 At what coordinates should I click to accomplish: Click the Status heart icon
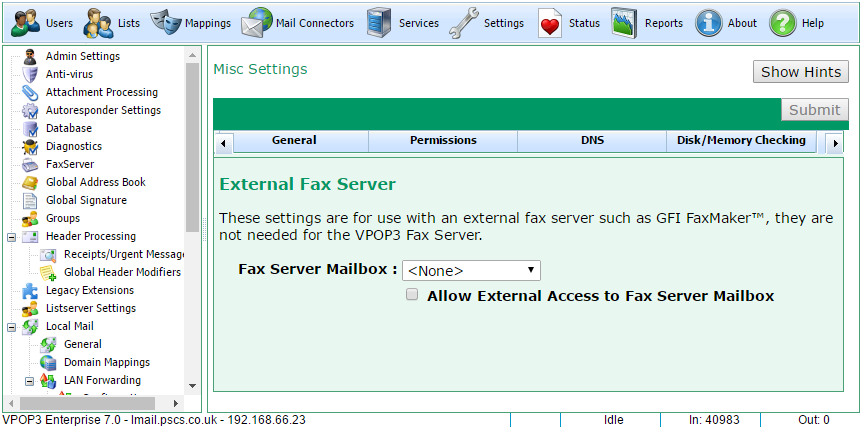(549, 23)
